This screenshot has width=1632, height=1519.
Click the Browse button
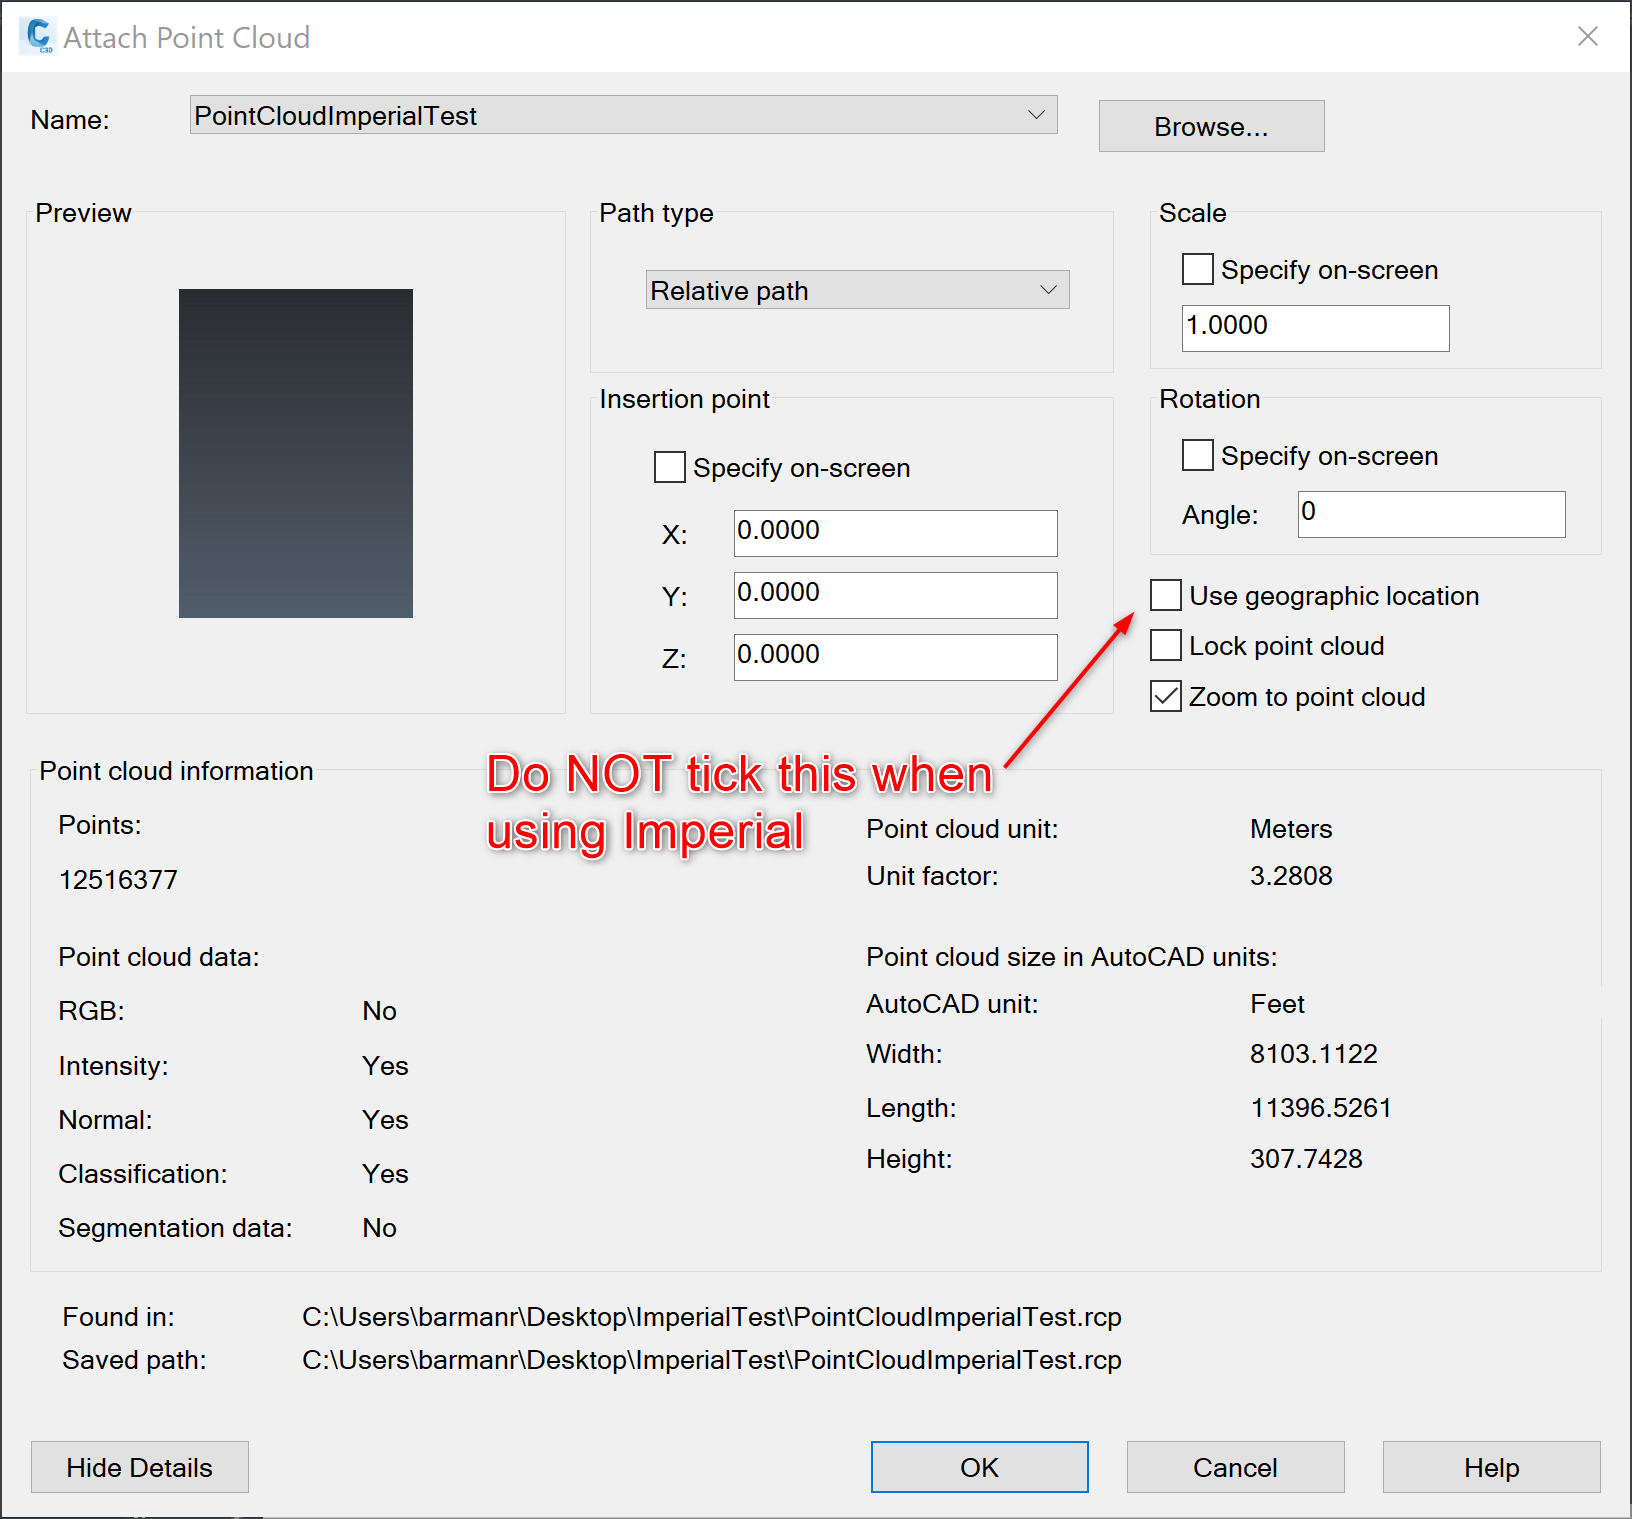point(1211,126)
